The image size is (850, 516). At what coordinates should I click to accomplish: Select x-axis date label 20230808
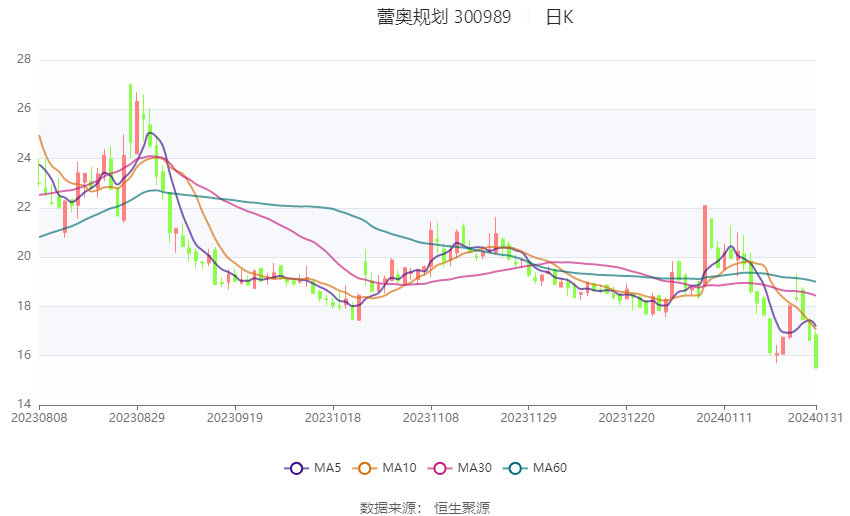(x=39, y=418)
